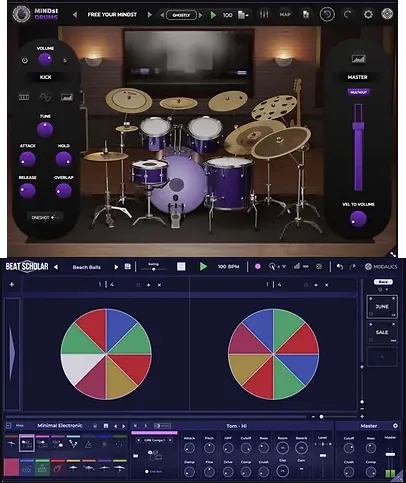The height and width of the screenshot is (483, 406).
Task: Click the document icon next to MAP
Action: pyautogui.click(x=306, y=15)
